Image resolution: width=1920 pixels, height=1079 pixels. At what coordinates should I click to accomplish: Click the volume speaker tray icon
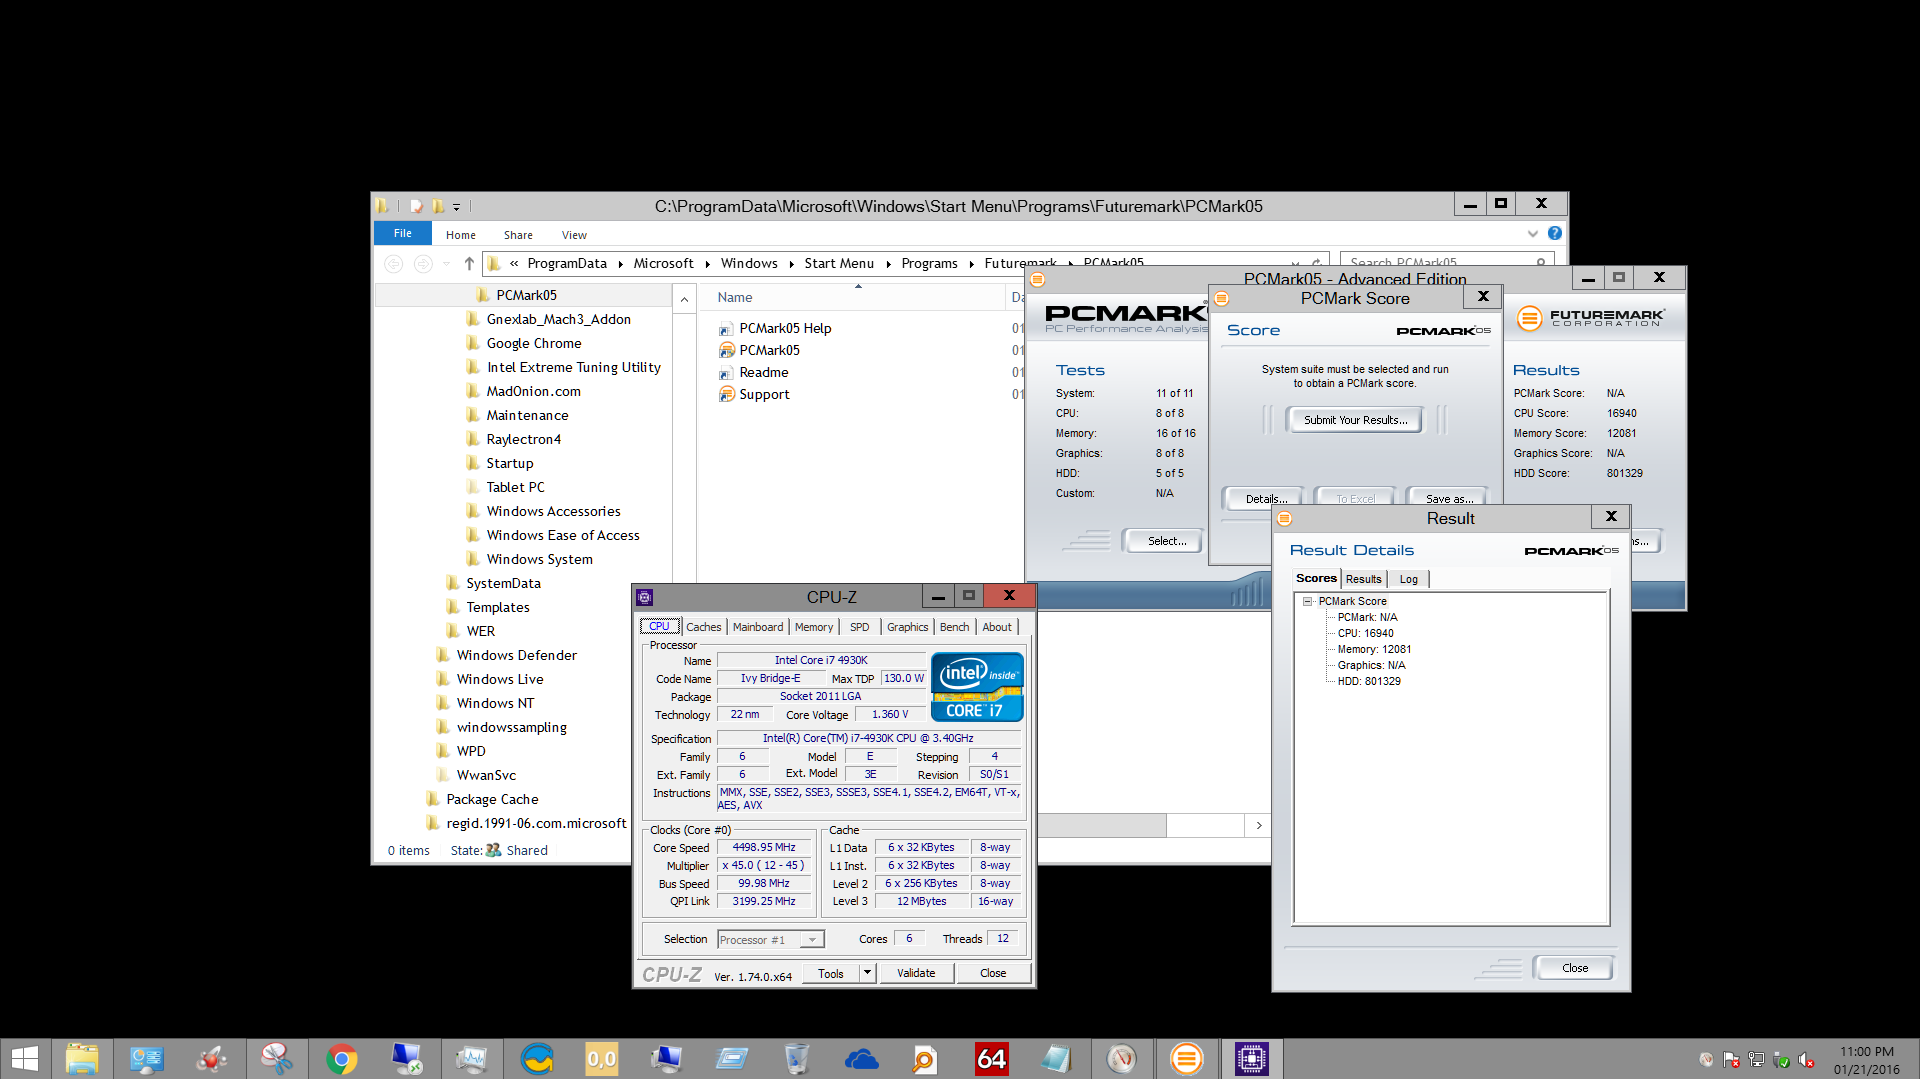[x=1806, y=1060]
